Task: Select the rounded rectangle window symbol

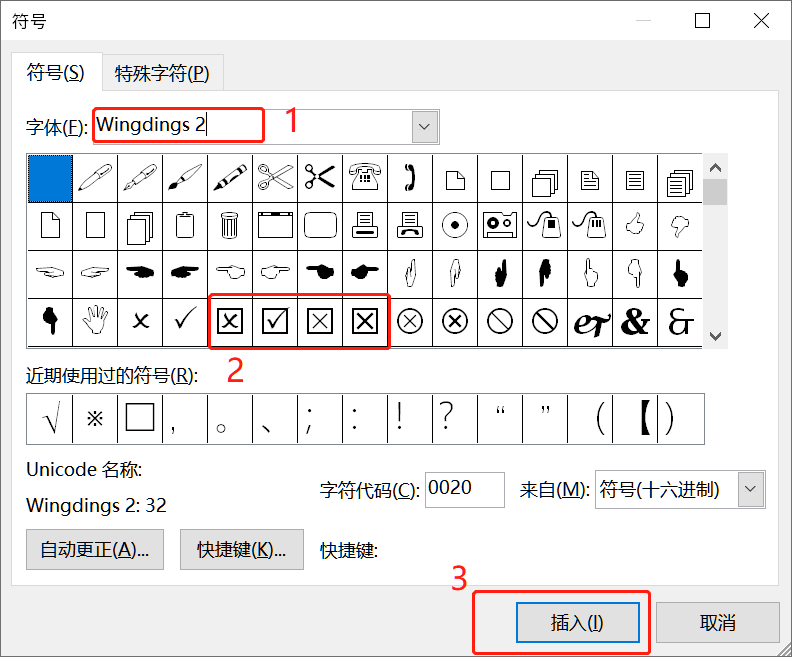Action: 320,226
